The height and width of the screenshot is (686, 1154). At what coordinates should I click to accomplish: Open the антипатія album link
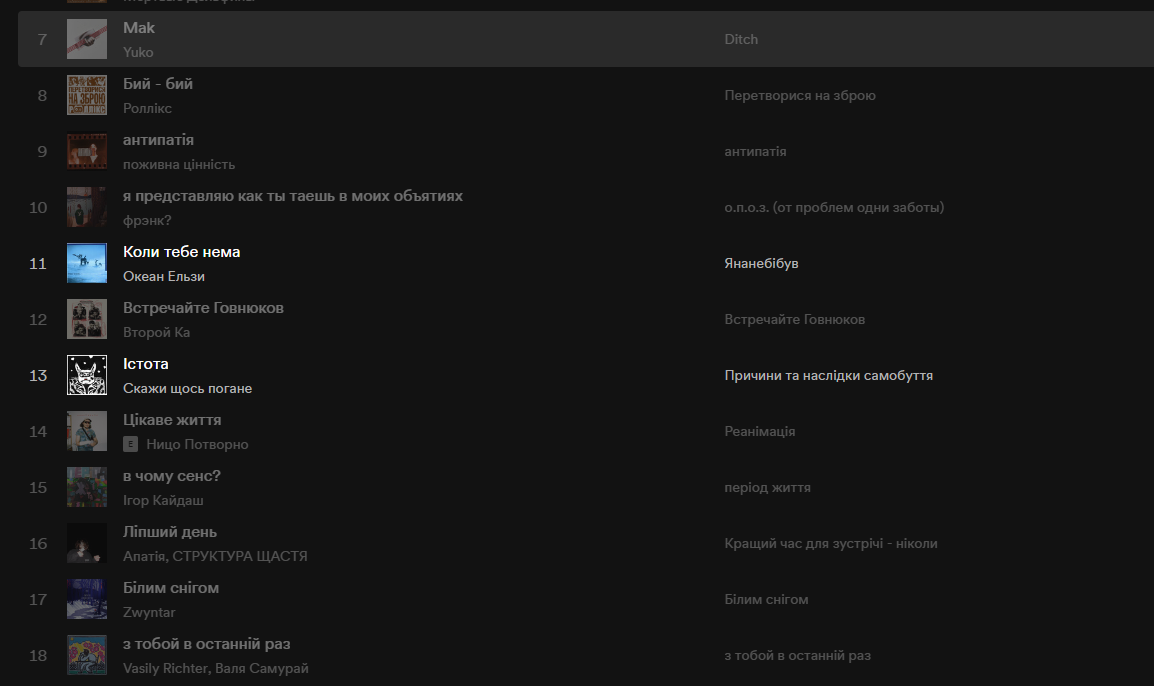755,151
